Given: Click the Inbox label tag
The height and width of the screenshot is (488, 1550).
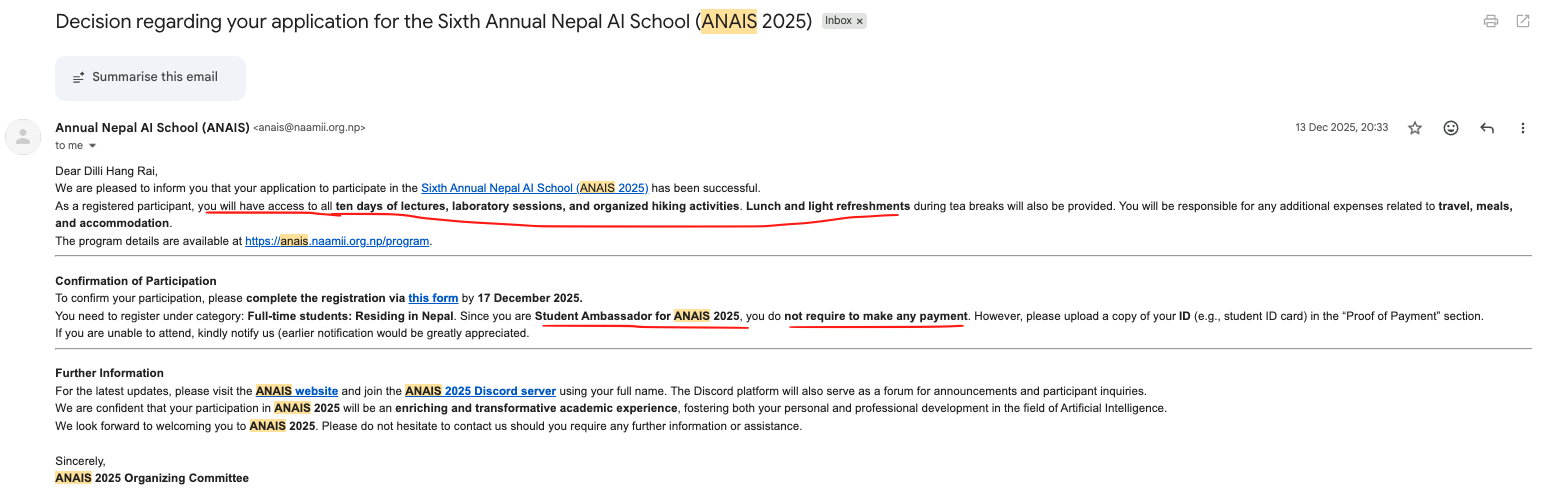Looking at the screenshot, I should coord(838,21).
